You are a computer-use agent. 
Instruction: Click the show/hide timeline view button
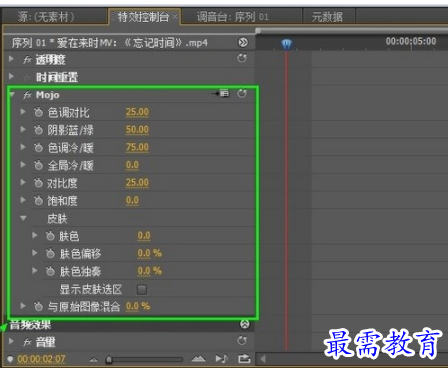coord(243,42)
